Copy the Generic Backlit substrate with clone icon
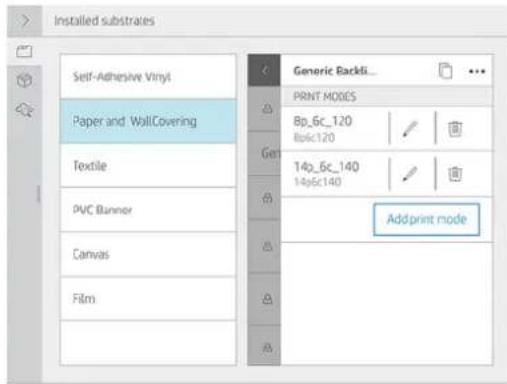Image resolution: width=507 pixels, height=384 pixels. (x=445, y=71)
